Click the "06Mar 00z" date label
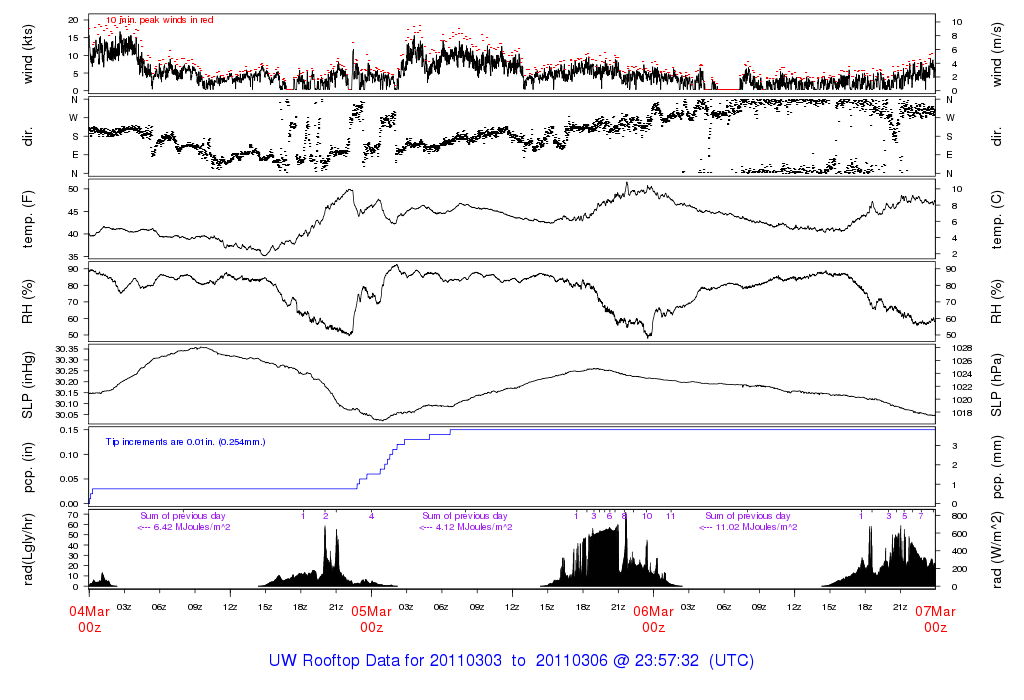The width and height of the screenshot is (1024, 700). 654,619
